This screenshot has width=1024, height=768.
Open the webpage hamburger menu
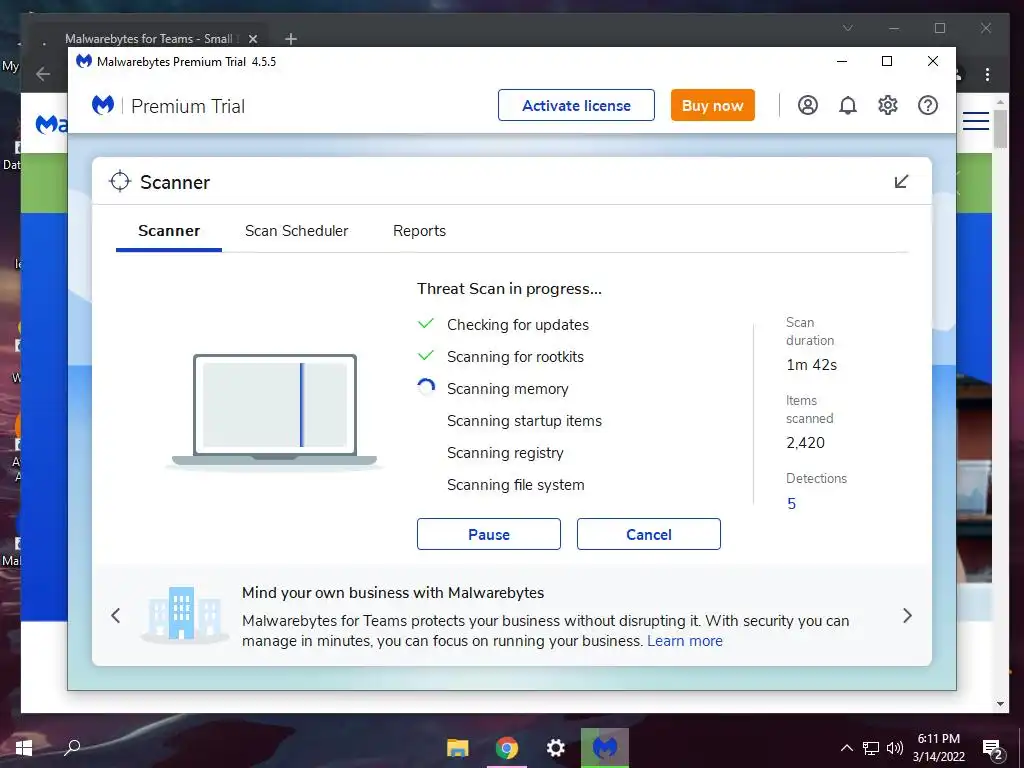pos(976,121)
